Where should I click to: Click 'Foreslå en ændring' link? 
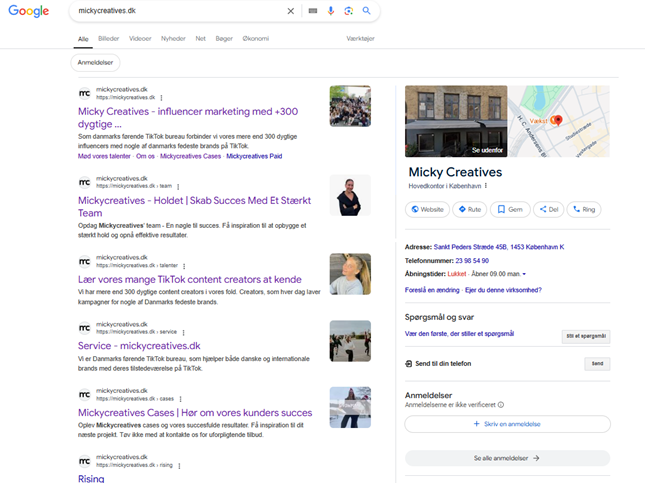432,290
